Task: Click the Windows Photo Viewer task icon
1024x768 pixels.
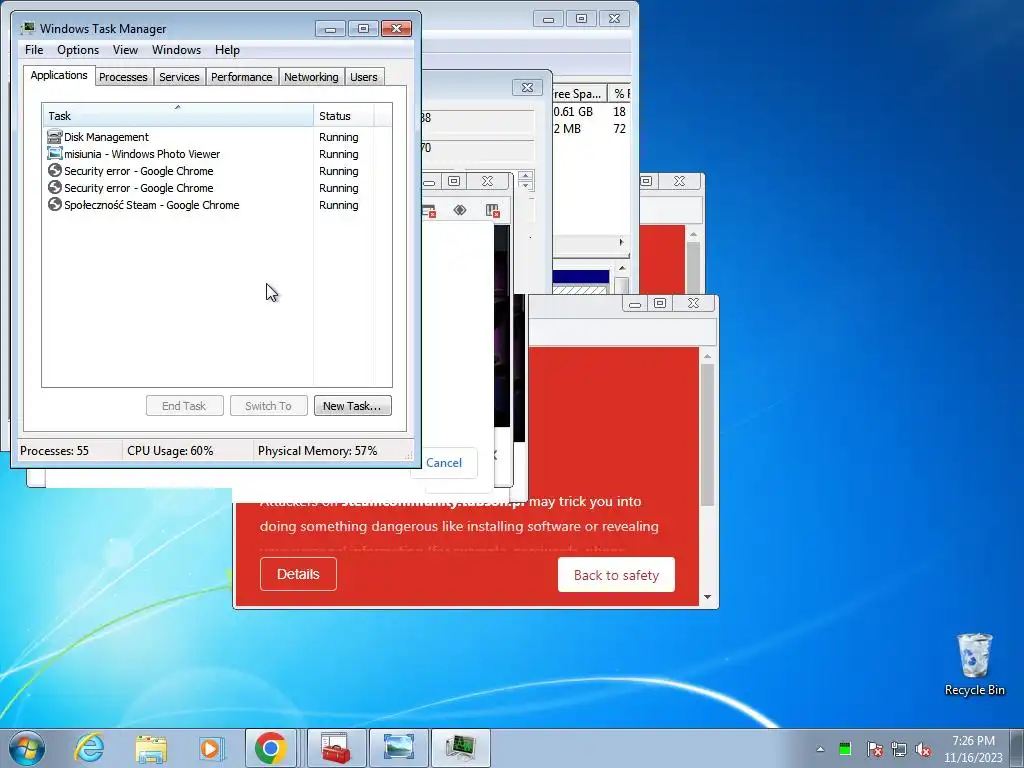Action: [x=55, y=153]
